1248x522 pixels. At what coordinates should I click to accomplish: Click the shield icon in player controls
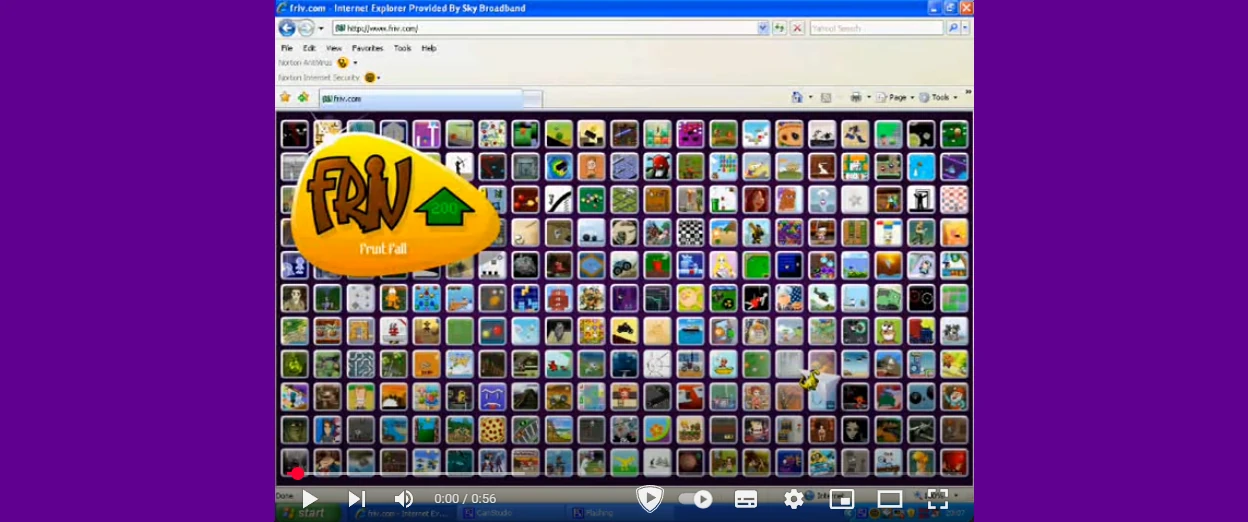[650, 499]
